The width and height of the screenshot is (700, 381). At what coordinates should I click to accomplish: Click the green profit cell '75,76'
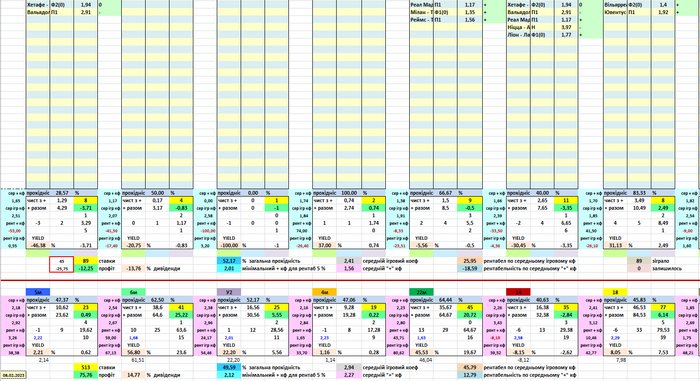tap(86, 375)
